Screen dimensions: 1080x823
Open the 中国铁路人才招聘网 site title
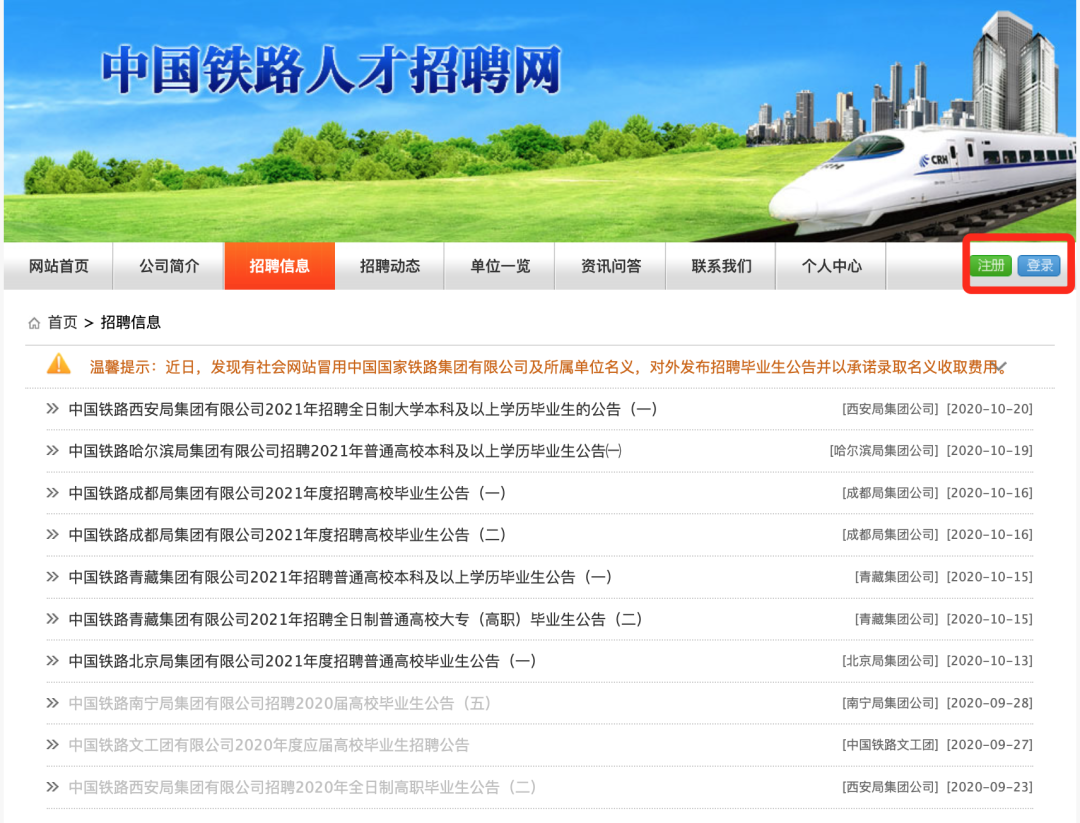tap(331, 70)
